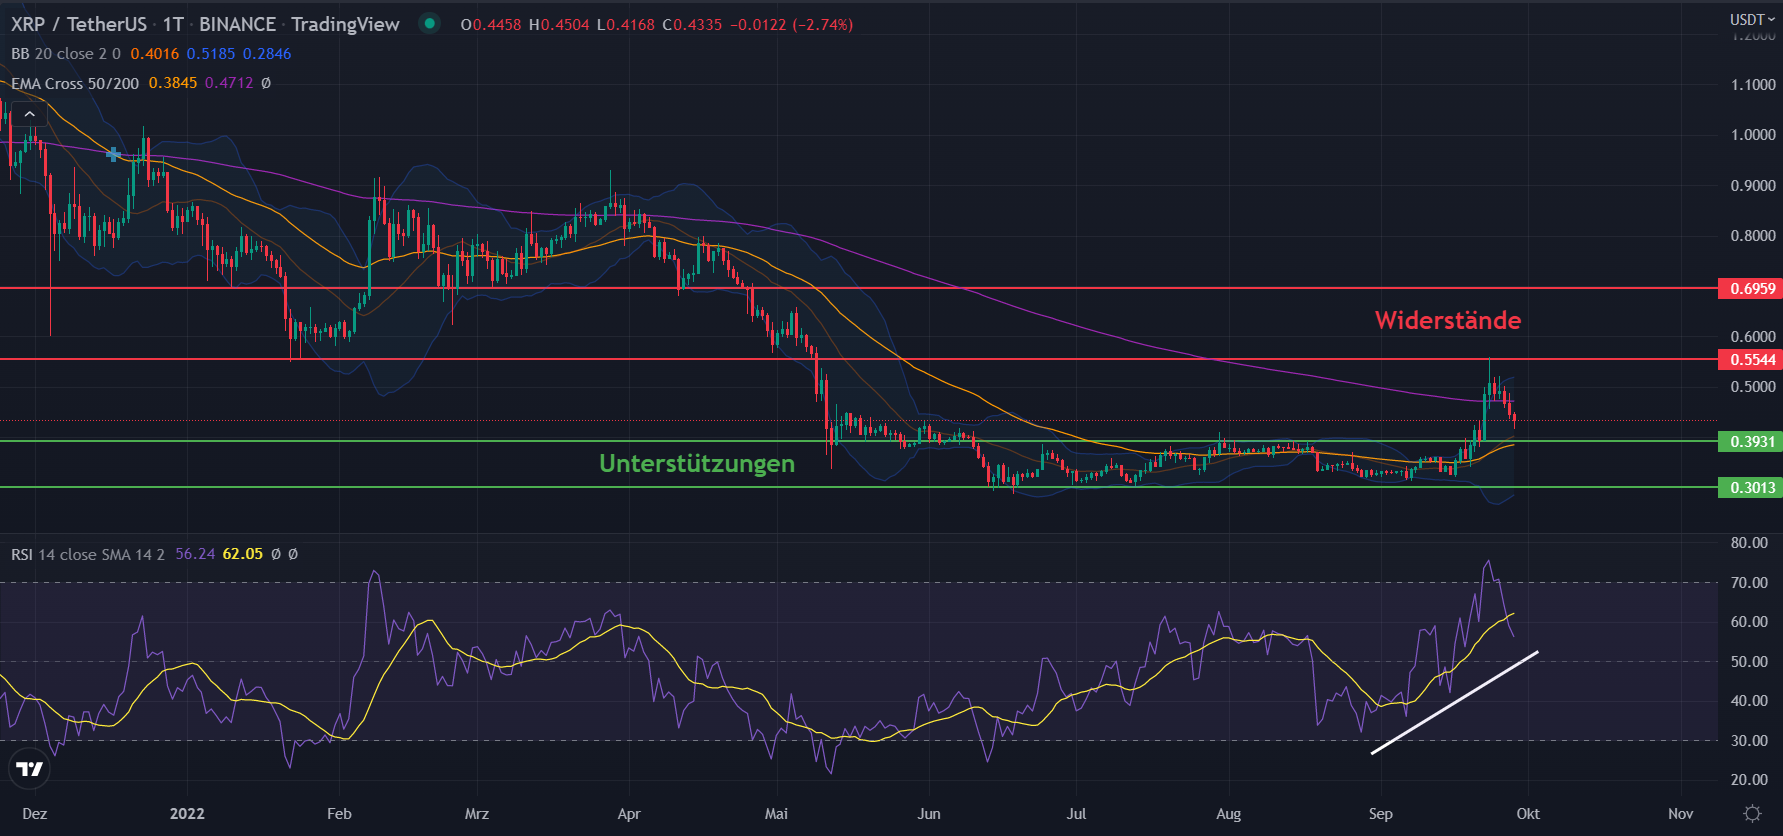The image size is (1783, 836).
Task: Select the XRP / TetherUS symbol title
Action: pyautogui.click(x=79, y=24)
